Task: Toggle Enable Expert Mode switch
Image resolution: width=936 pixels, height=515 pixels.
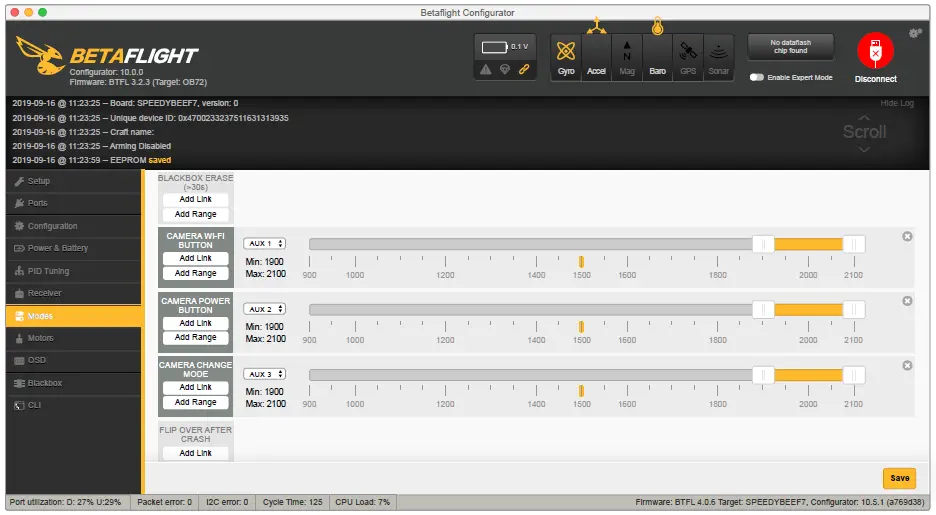Action: [x=757, y=77]
